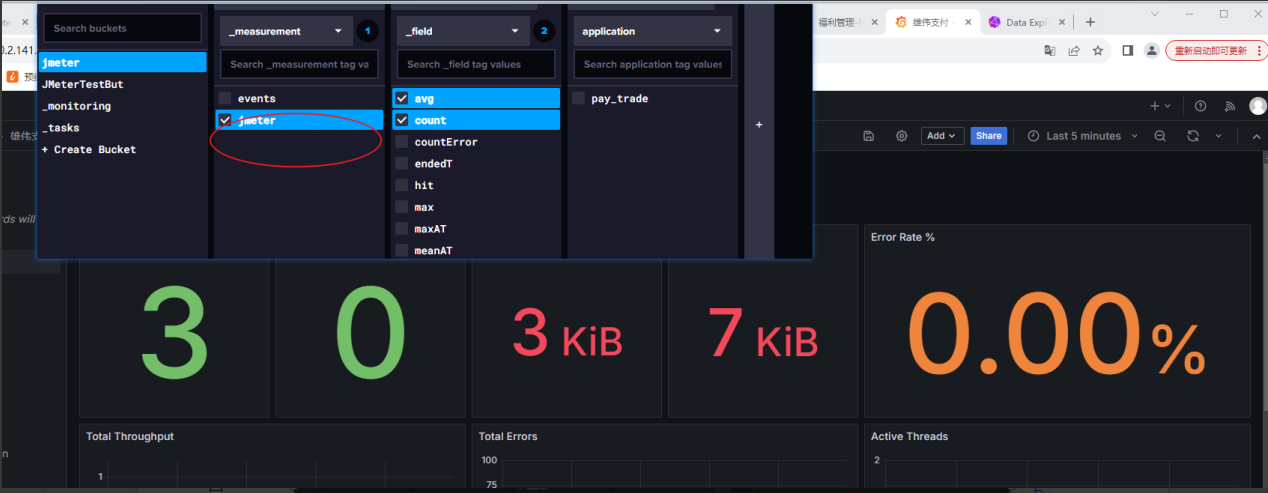Check the countError field checkbox
Viewport: 1268px width, 493px height.
click(401, 142)
